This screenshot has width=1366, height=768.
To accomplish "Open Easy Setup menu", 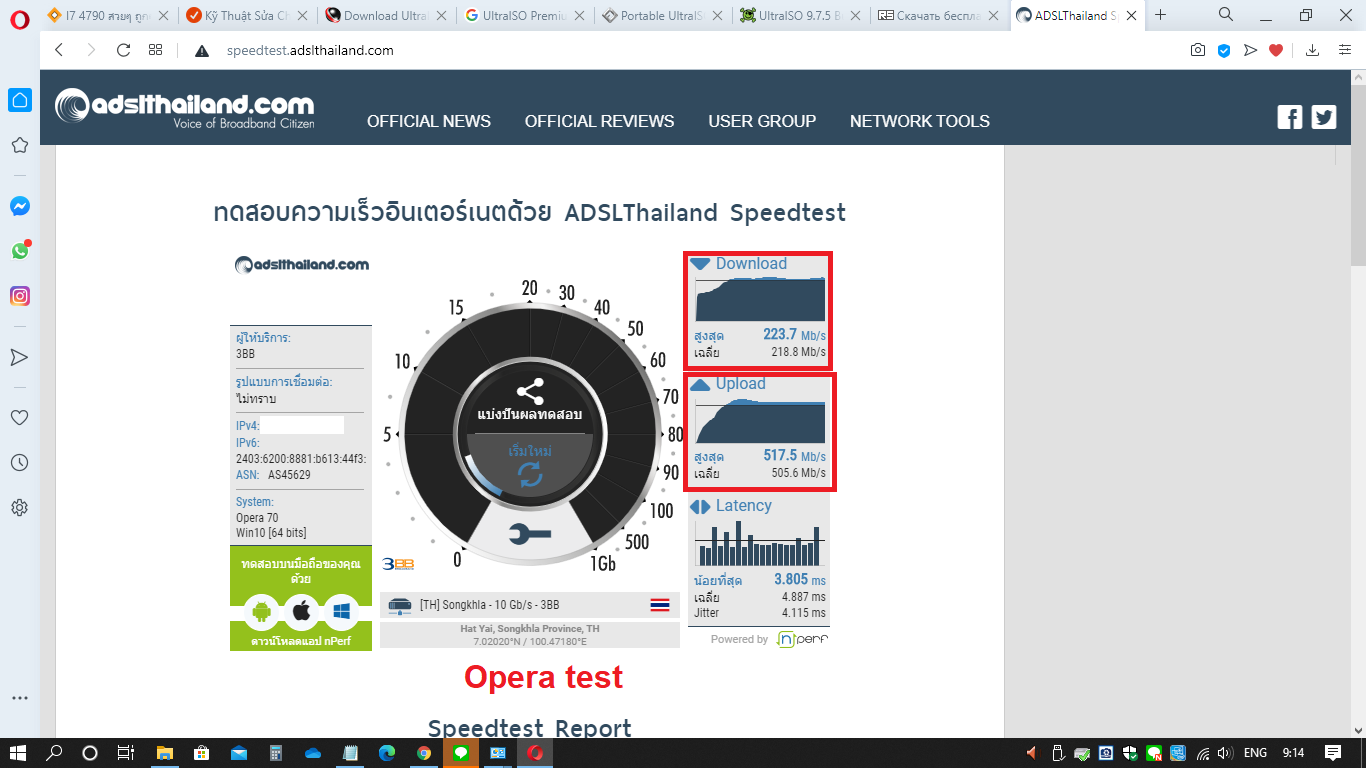I will click(1344, 50).
